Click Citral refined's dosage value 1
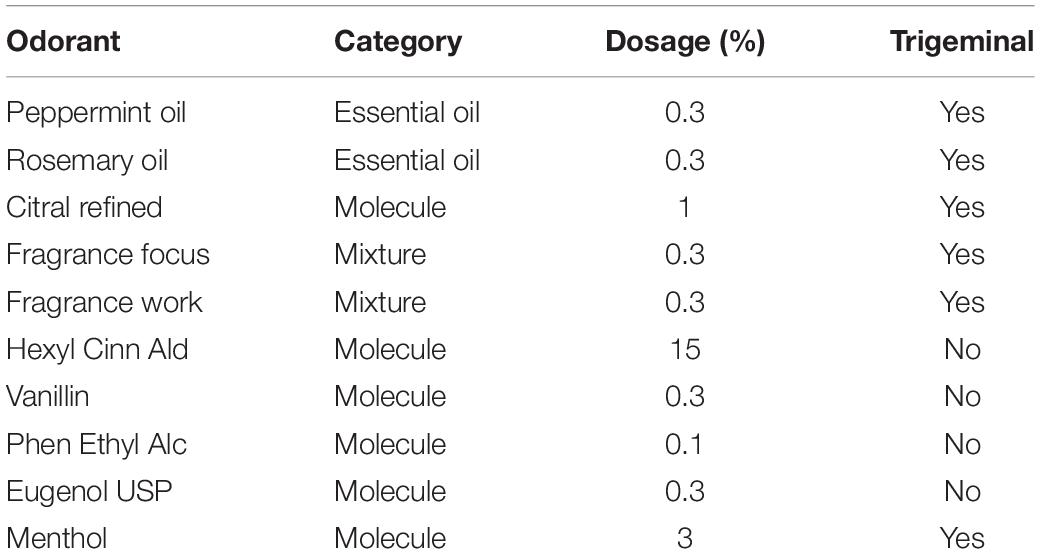 click(684, 207)
